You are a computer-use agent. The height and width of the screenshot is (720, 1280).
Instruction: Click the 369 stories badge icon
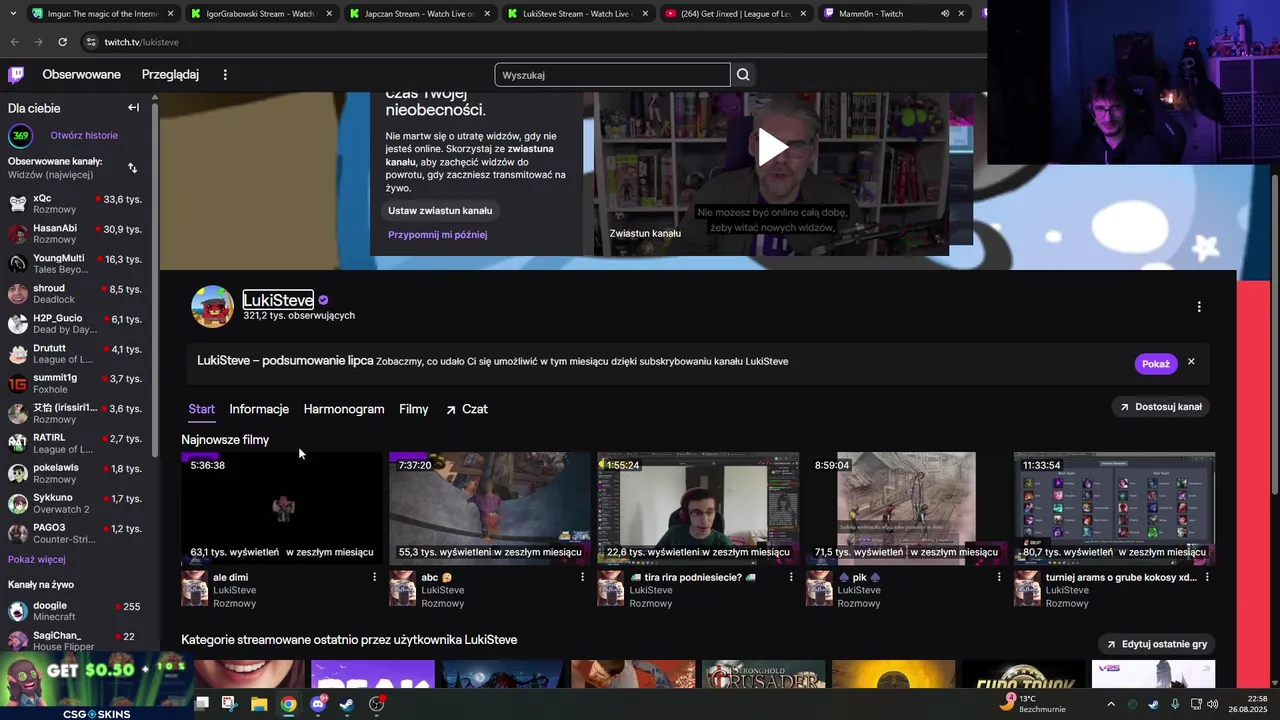[x=20, y=136]
